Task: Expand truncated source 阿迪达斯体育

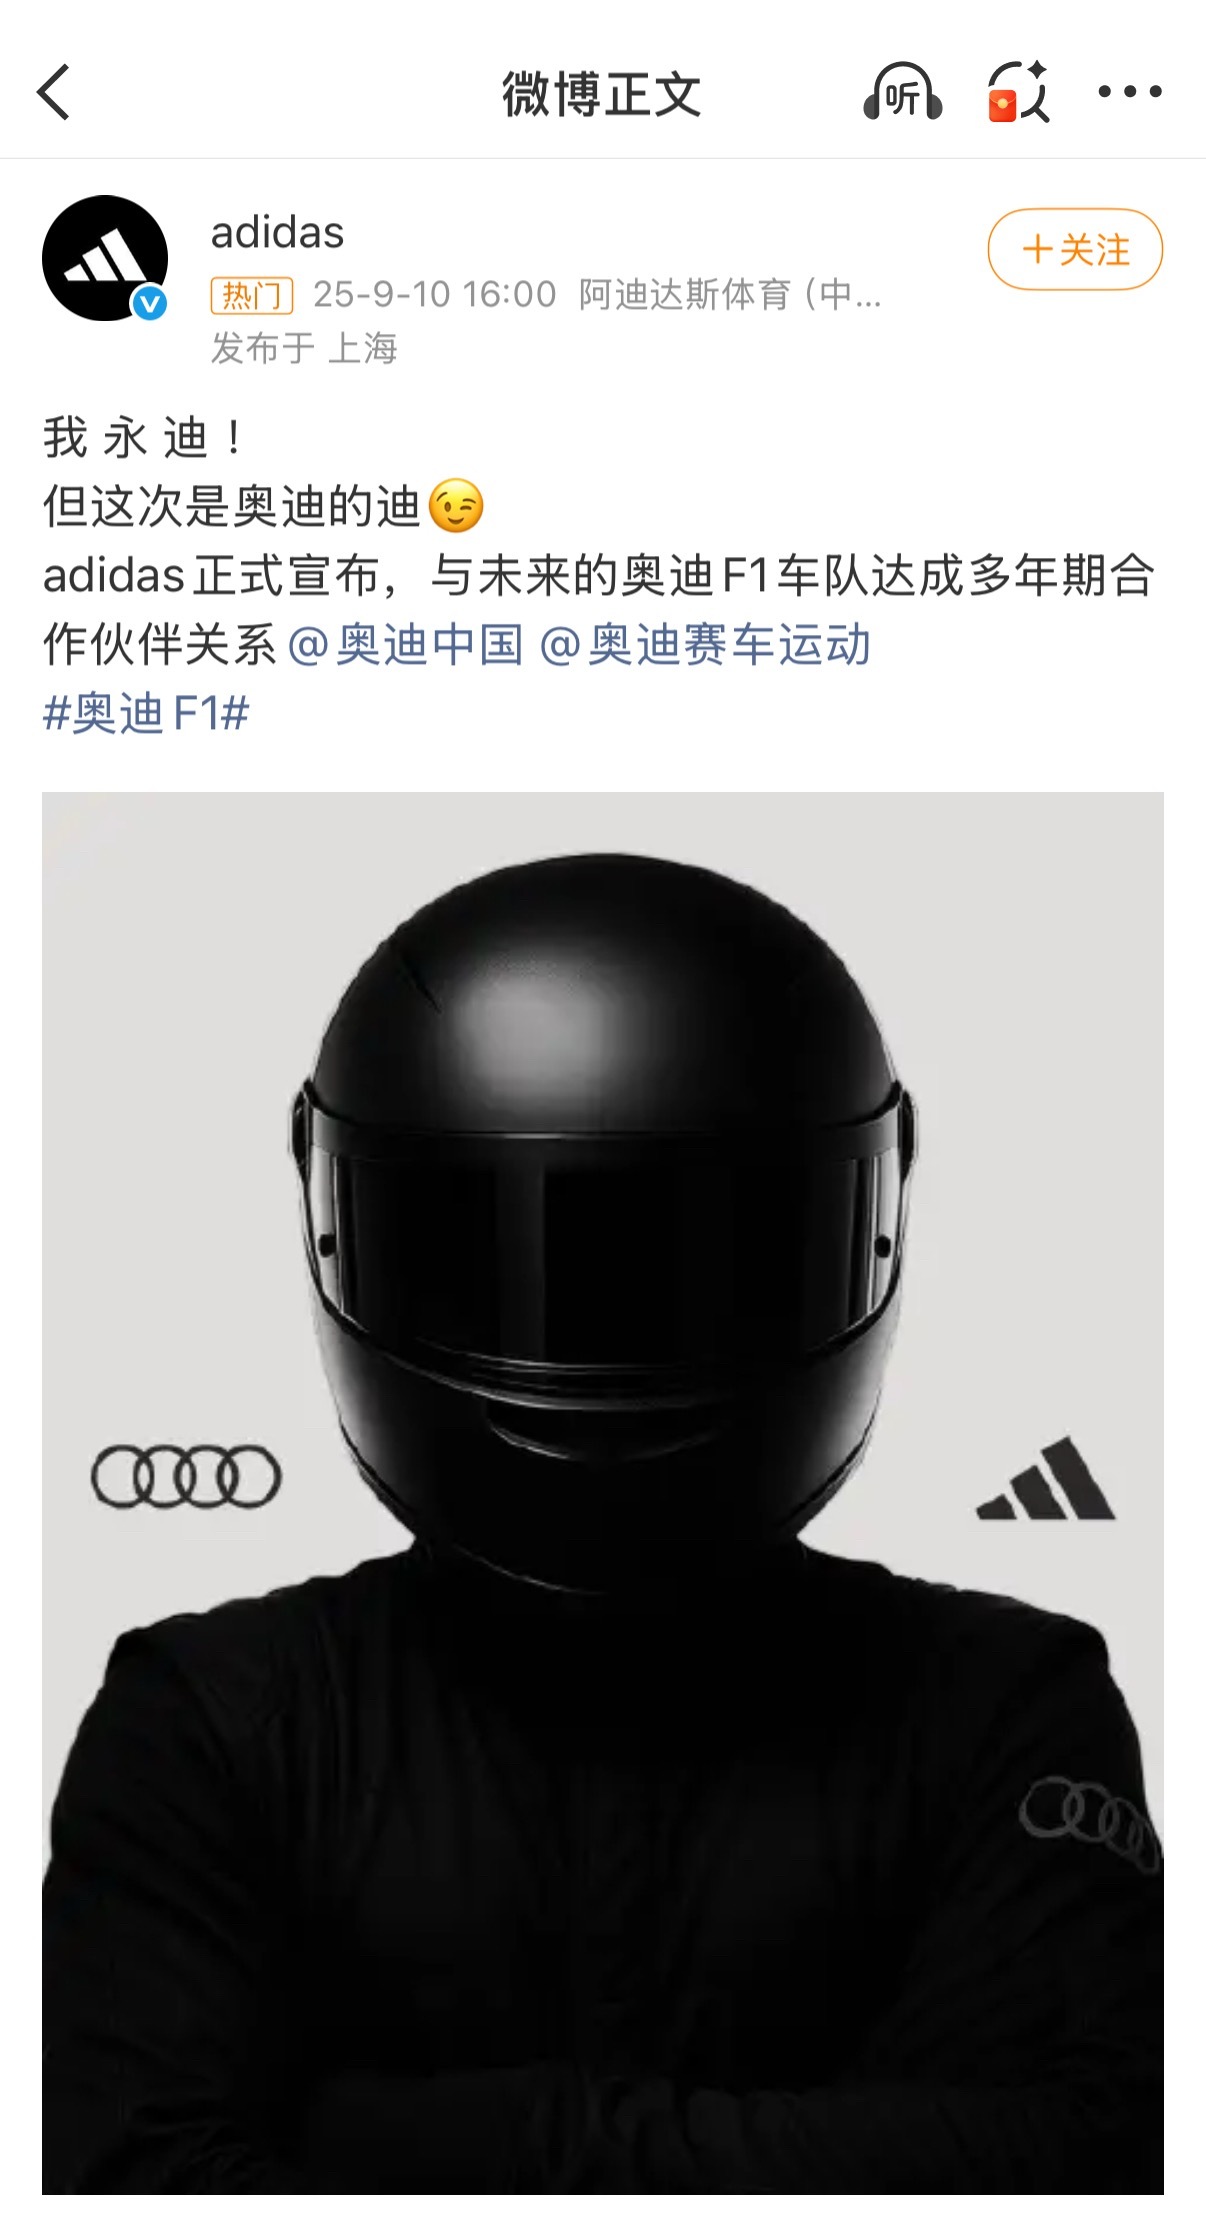Action: pos(730,295)
